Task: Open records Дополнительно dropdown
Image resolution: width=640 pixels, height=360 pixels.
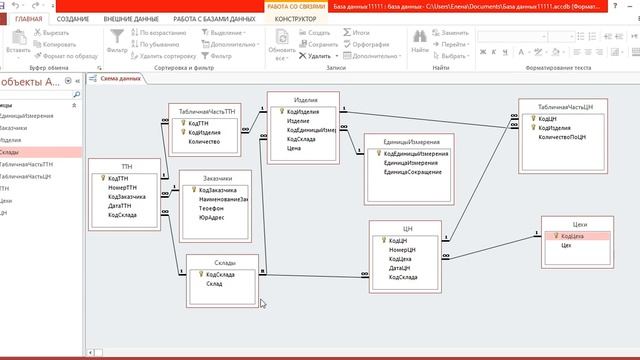Action: click(372, 56)
